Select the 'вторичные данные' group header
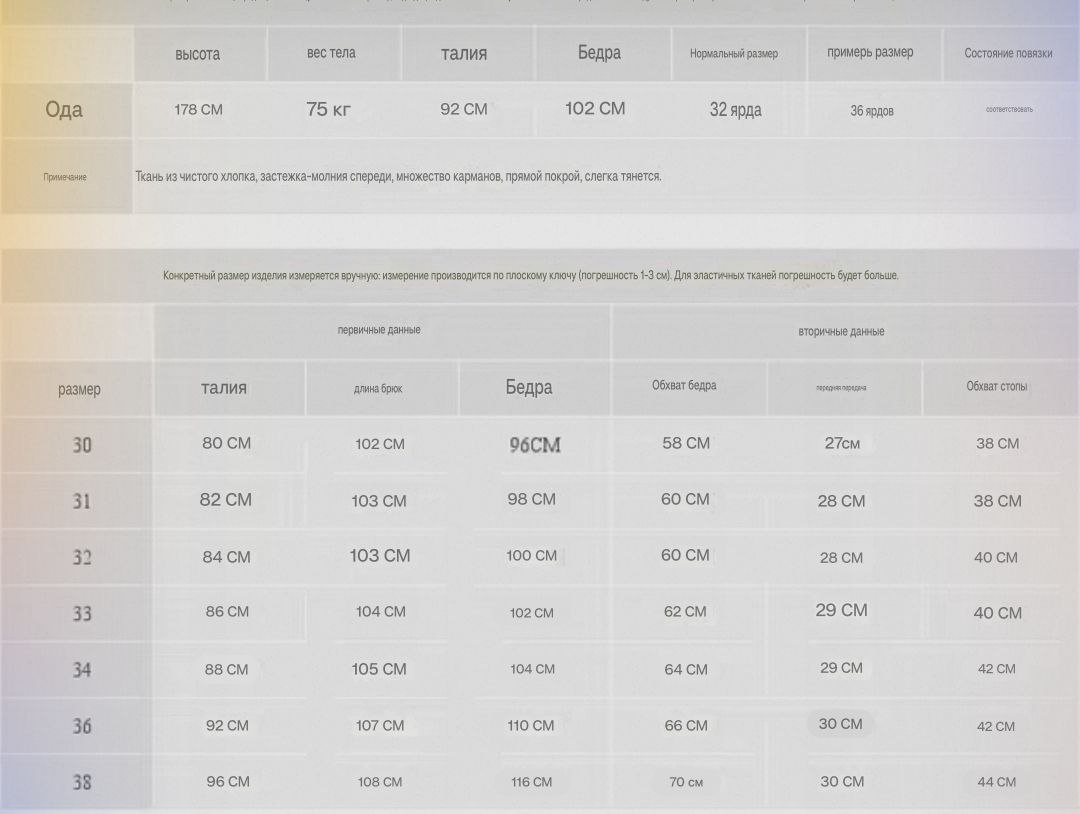This screenshot has width=1080, height=814. coord(841,331)
